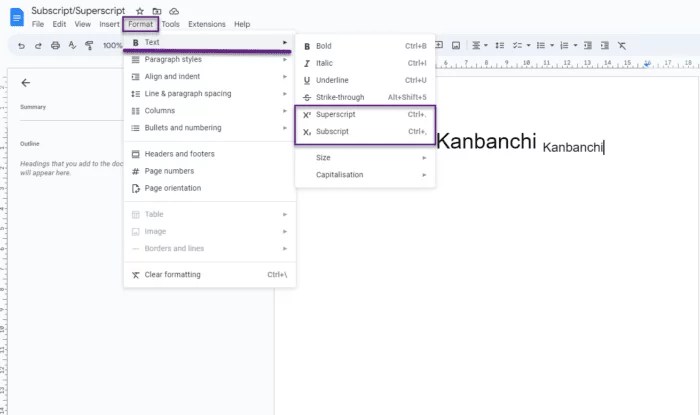Image resolution: width=700 pixels, height=415 pixels.
Task: Close the open Format menu
Action: [141, 24]
